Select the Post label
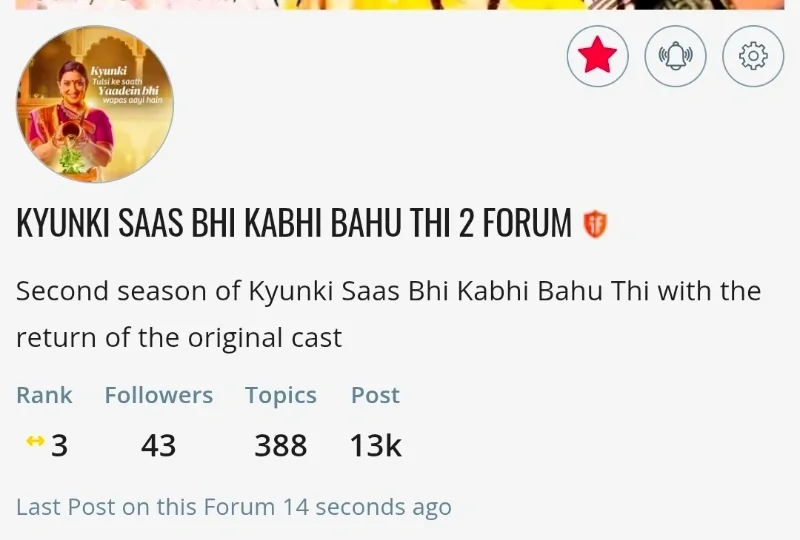Viewport: 800px width, 540px height. click(375, 395)
